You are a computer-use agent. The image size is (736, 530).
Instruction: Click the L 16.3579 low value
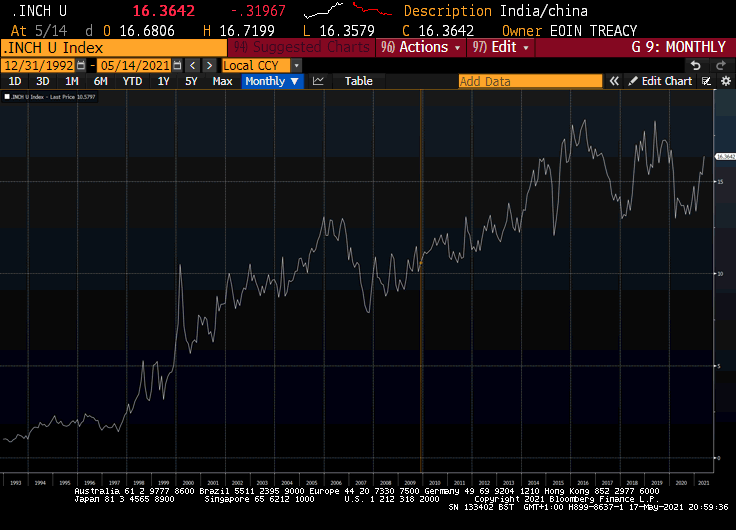coord(338,31)
